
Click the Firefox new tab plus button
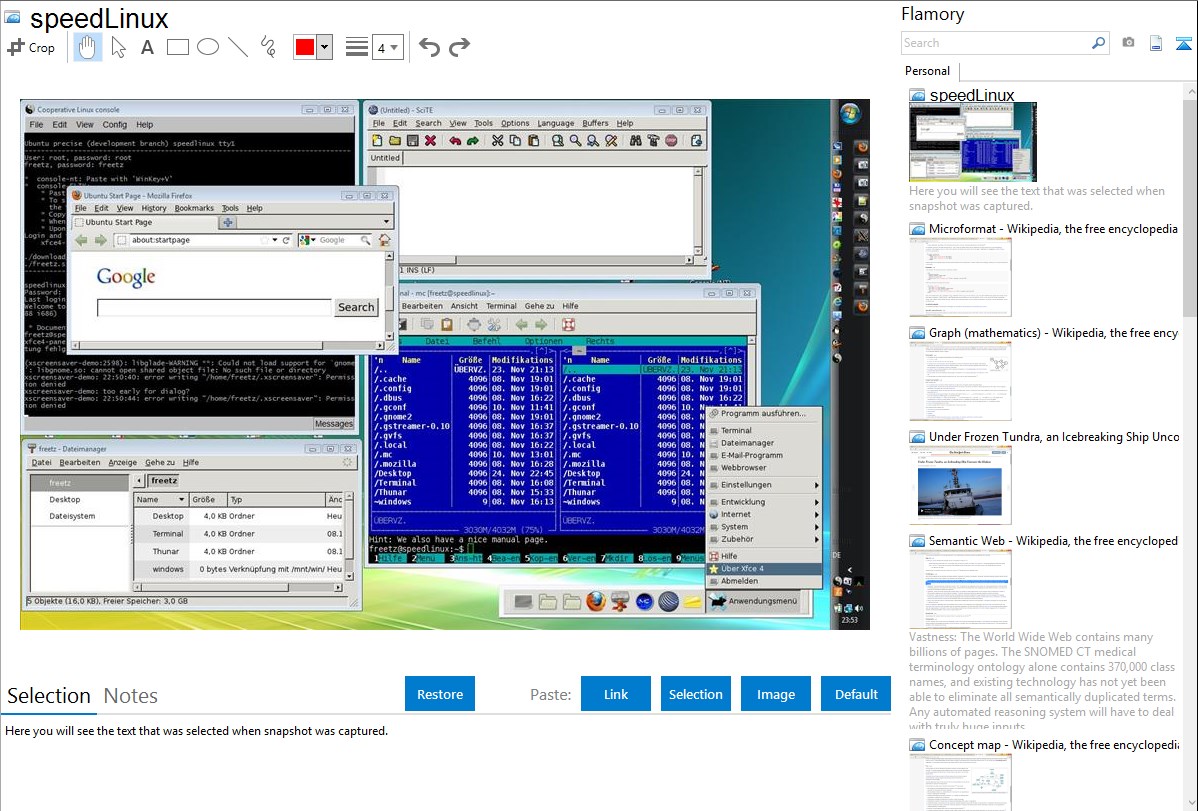point(228,222)
